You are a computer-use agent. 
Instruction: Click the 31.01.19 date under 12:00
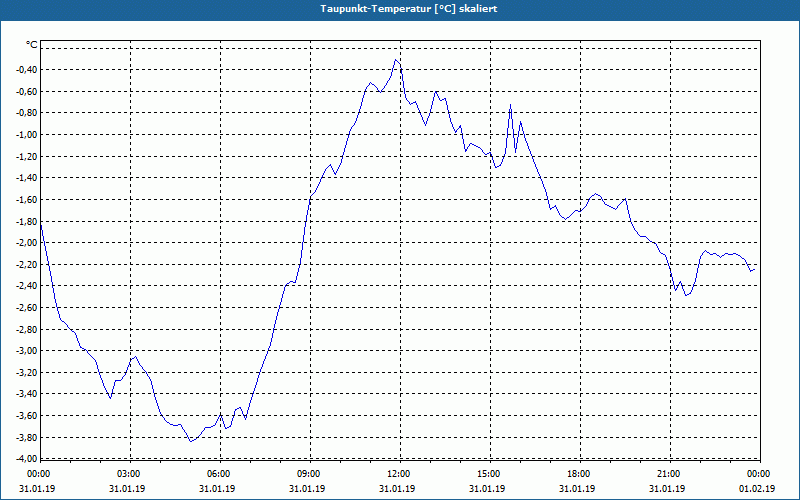point(397,488)
